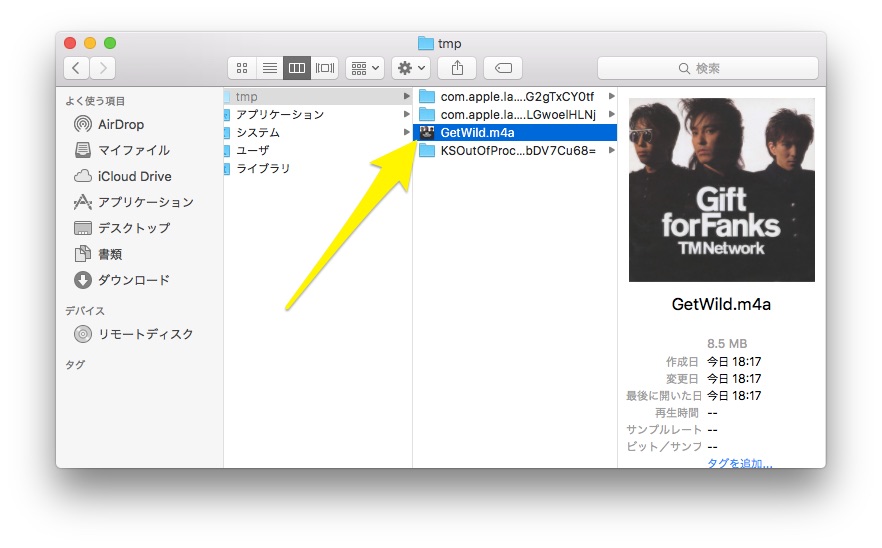
Task: Expand arrow for KSOutOfProc...bDV7Cu68=
Action: pos(611,150)
